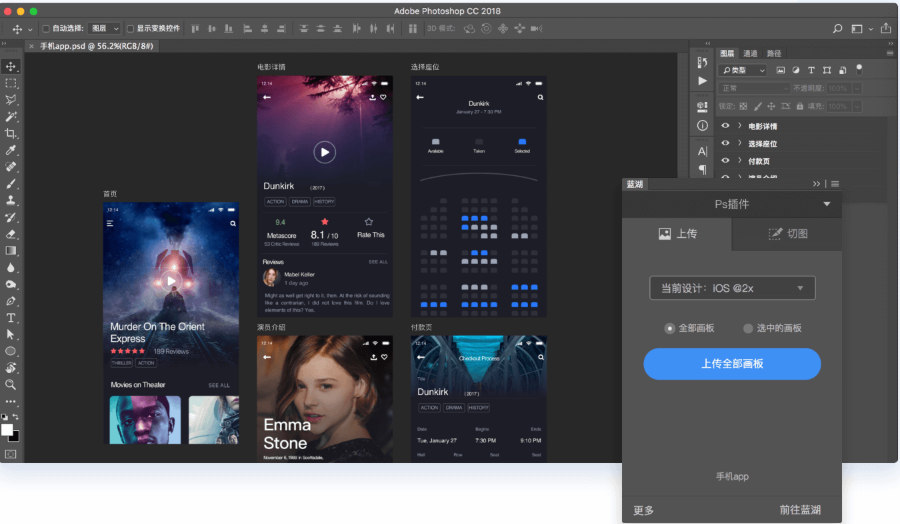Select the Rectangular Marquee tool
Viewport: 900px width, 524px height.
tap(10, 83)
